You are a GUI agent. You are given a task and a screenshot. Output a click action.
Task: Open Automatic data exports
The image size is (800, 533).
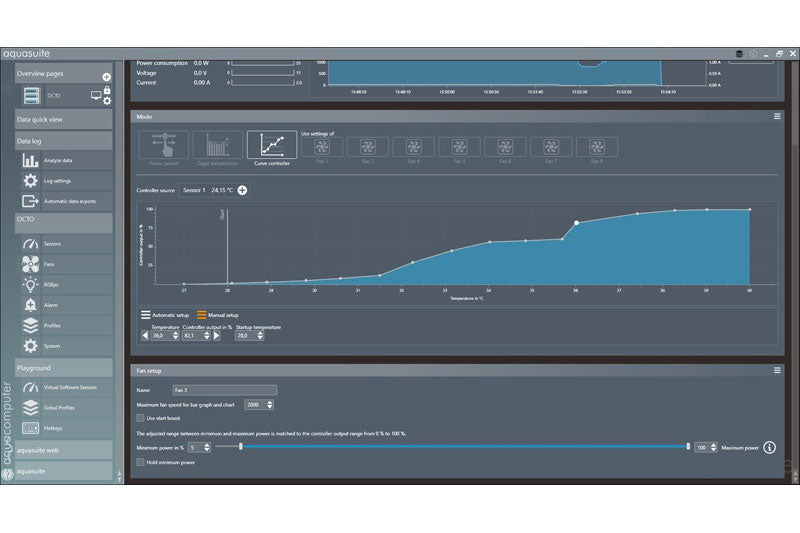[x=69, y=201]
